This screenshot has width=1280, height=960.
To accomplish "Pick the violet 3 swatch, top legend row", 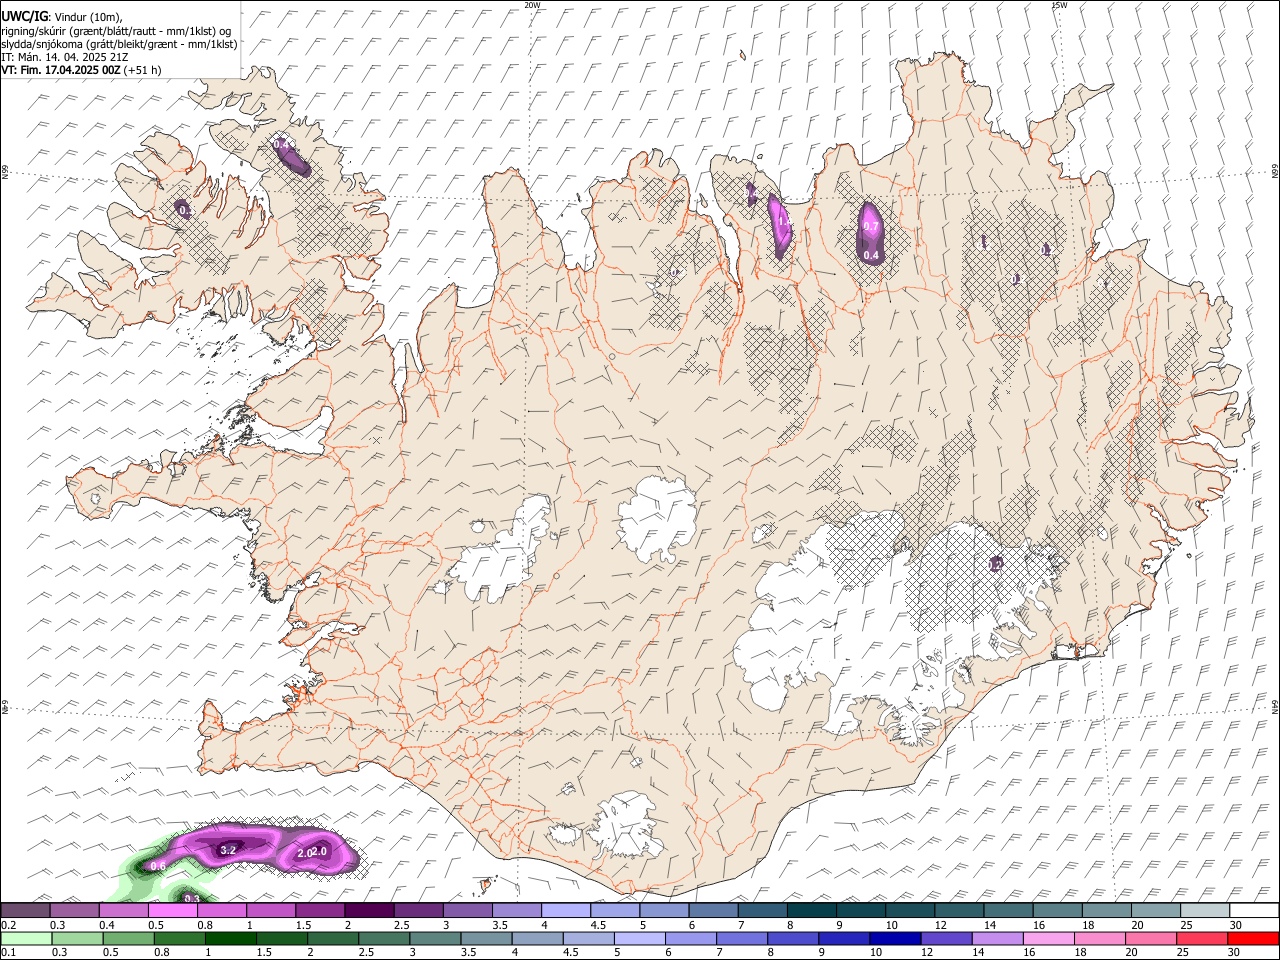I will pyautogui.click(x=468, y=911).
